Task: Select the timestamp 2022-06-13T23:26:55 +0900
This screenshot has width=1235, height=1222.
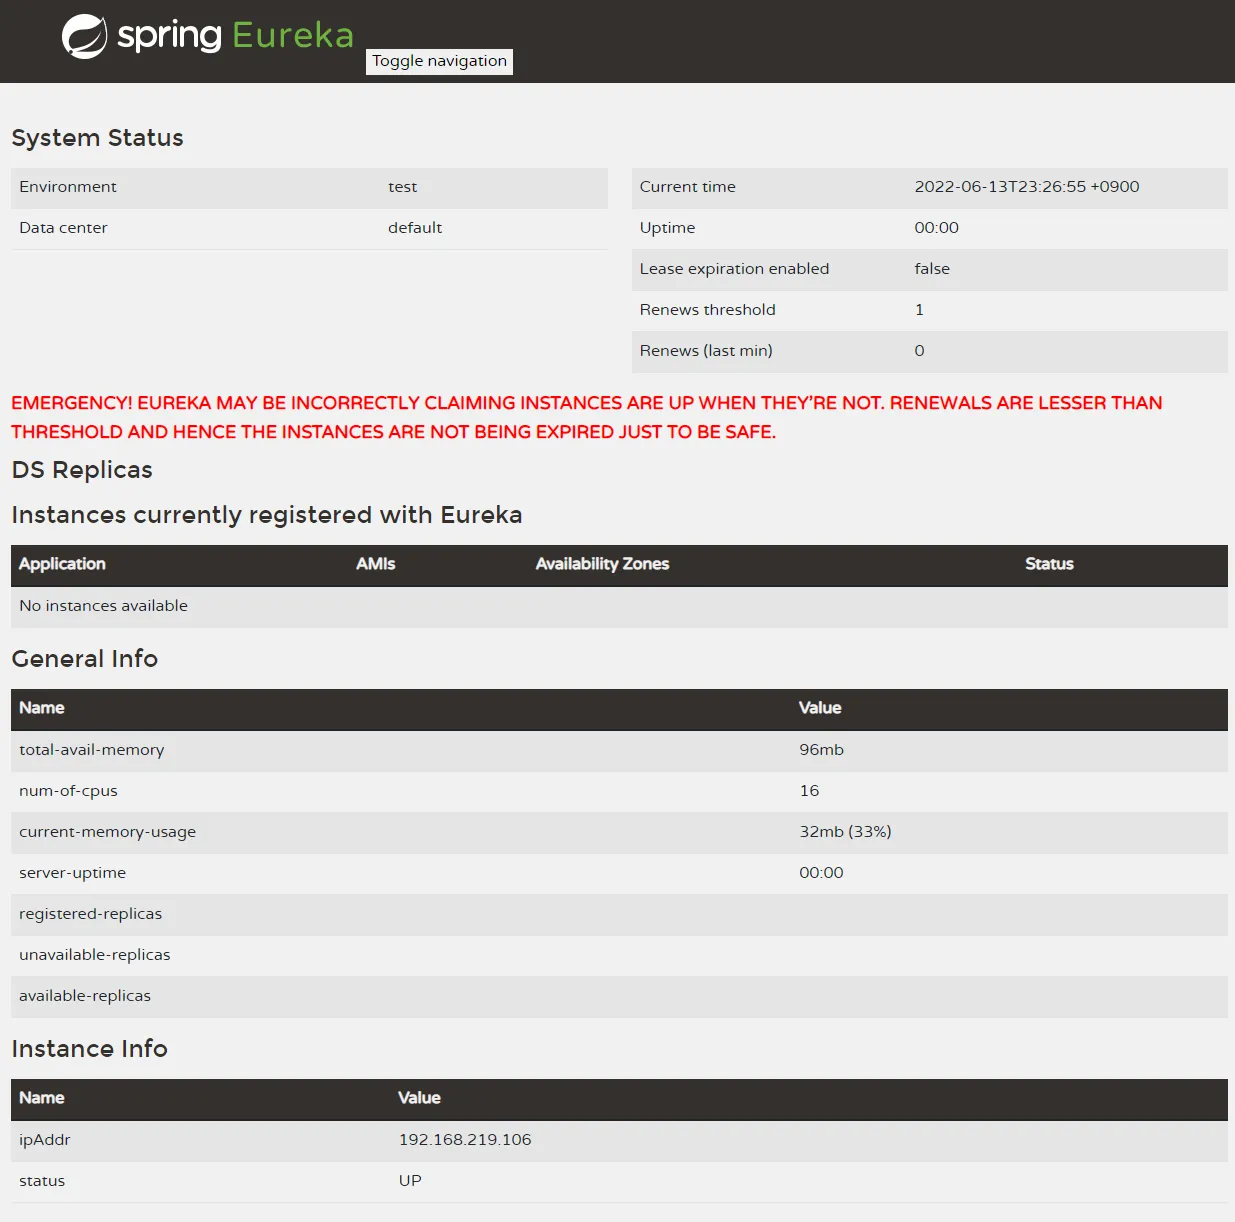Action: point(1027,187)
